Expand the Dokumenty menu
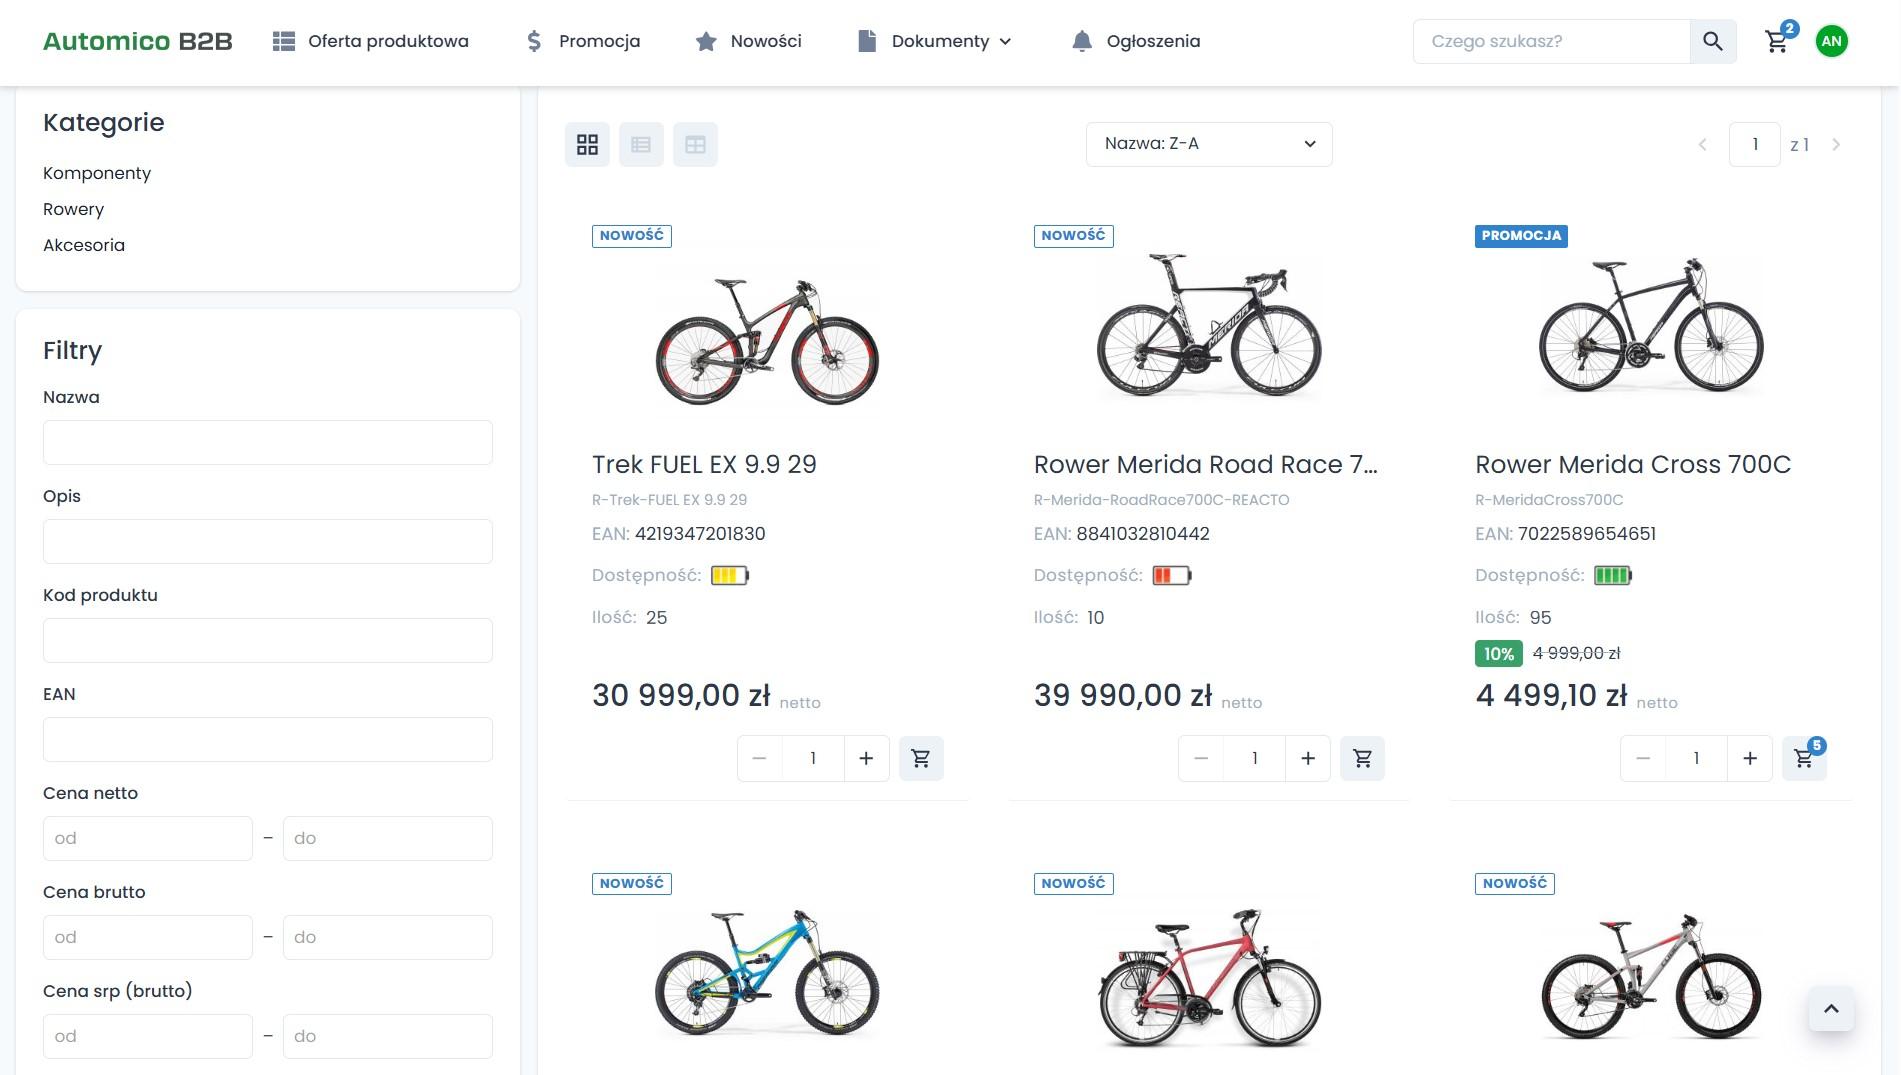 [x=936, y=41]
